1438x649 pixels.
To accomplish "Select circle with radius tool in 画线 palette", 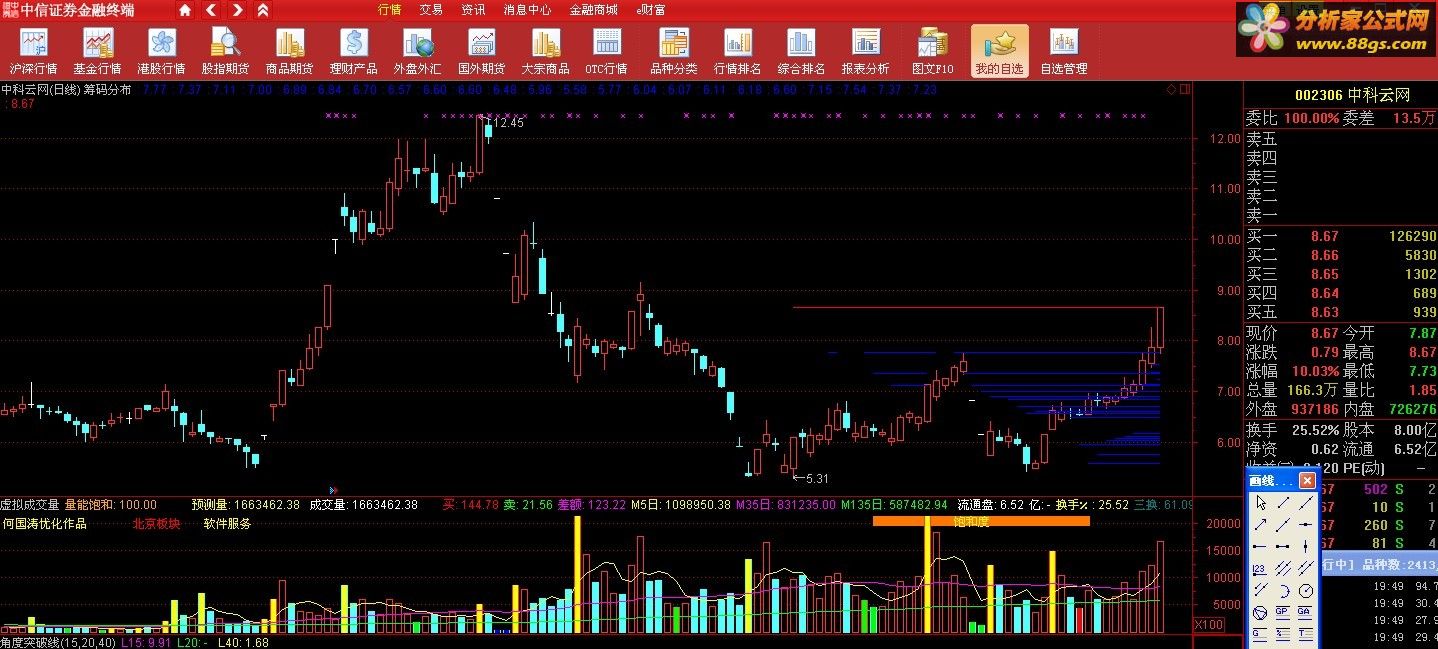I will coord(1306,591).
